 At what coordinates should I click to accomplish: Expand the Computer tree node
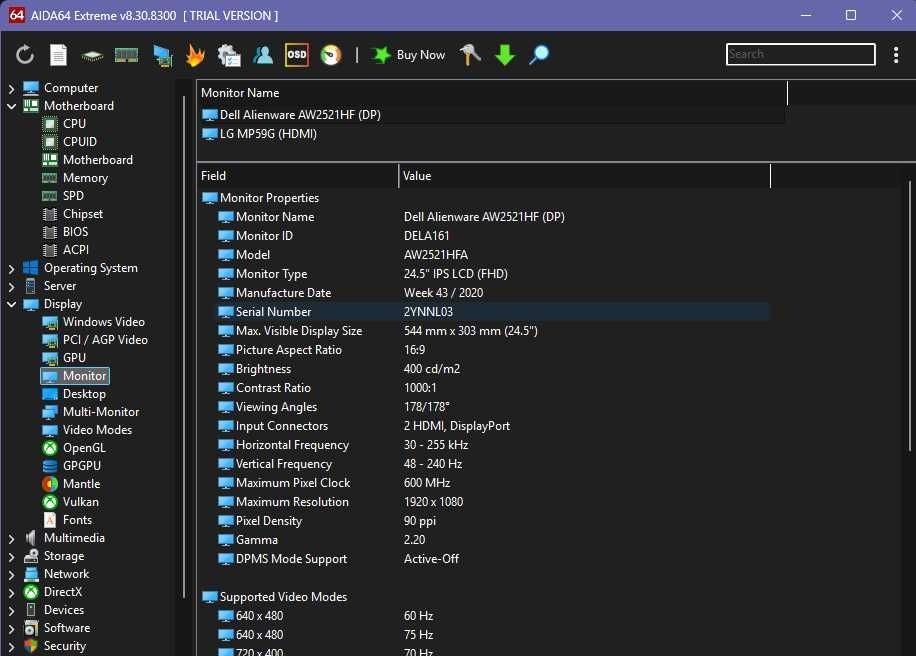pos(11,88)
